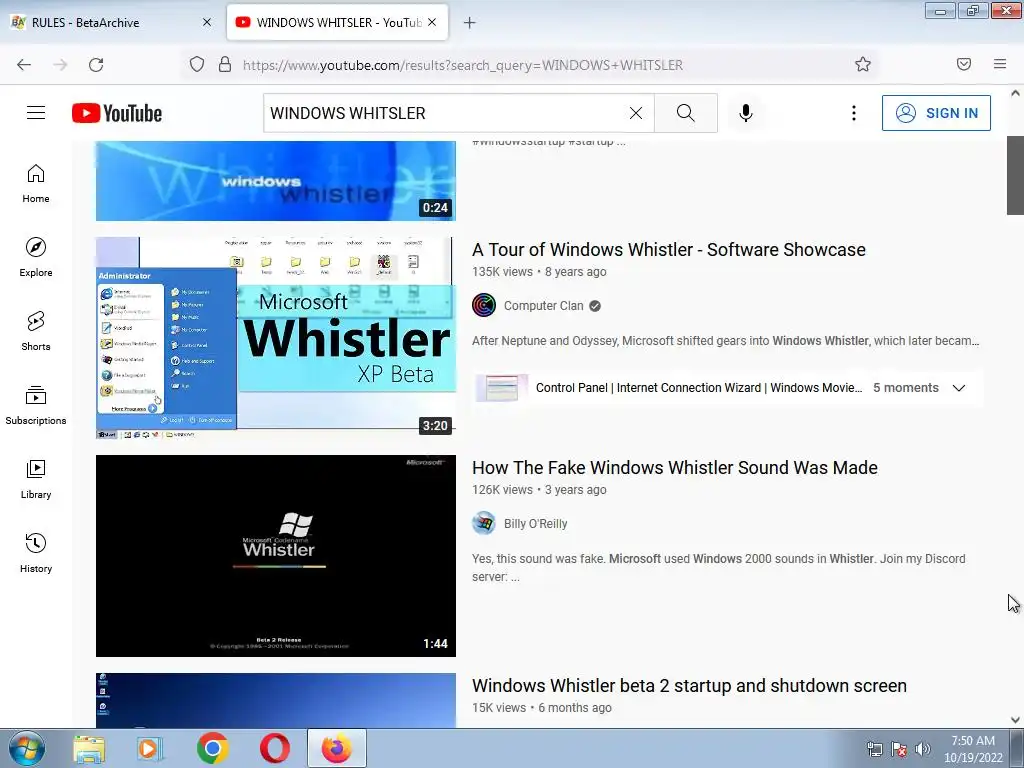
Task: Click the SIGN IN button
Action: 936,113
